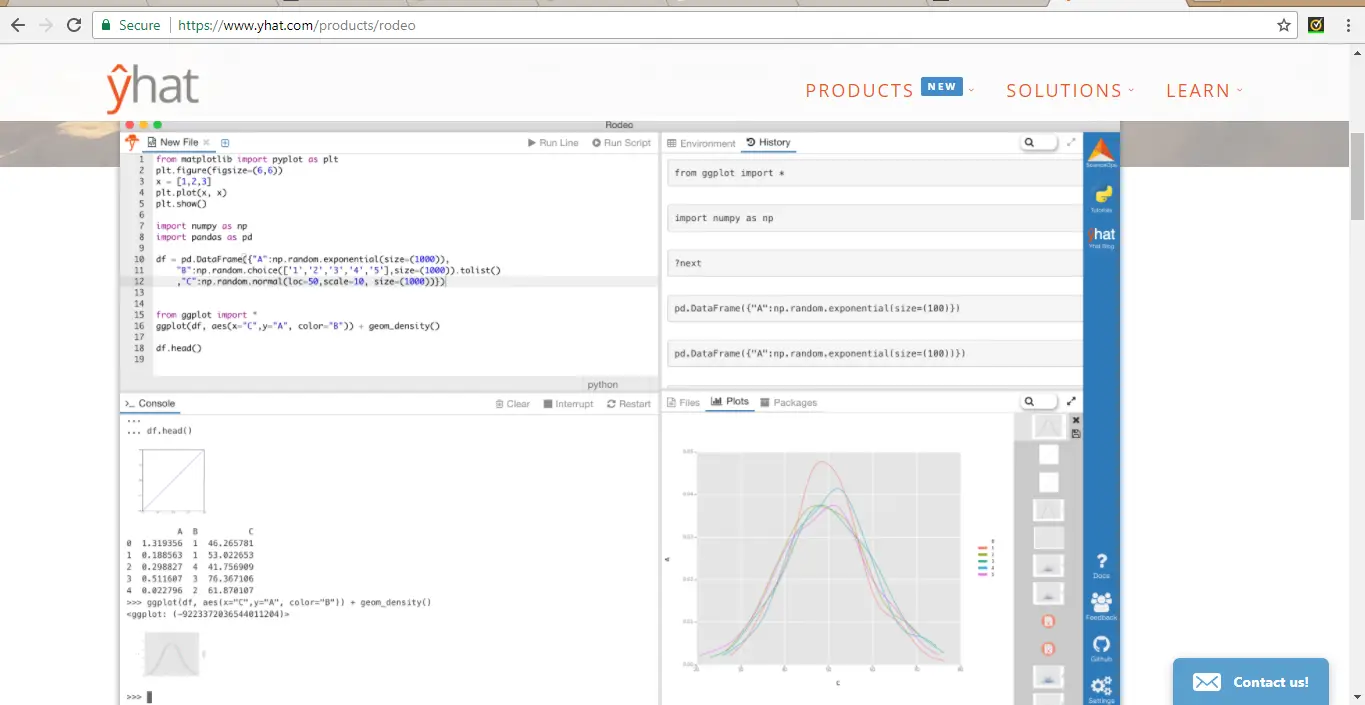Click the browser address bar URL
1365x705 pixels.
(296, 25)
